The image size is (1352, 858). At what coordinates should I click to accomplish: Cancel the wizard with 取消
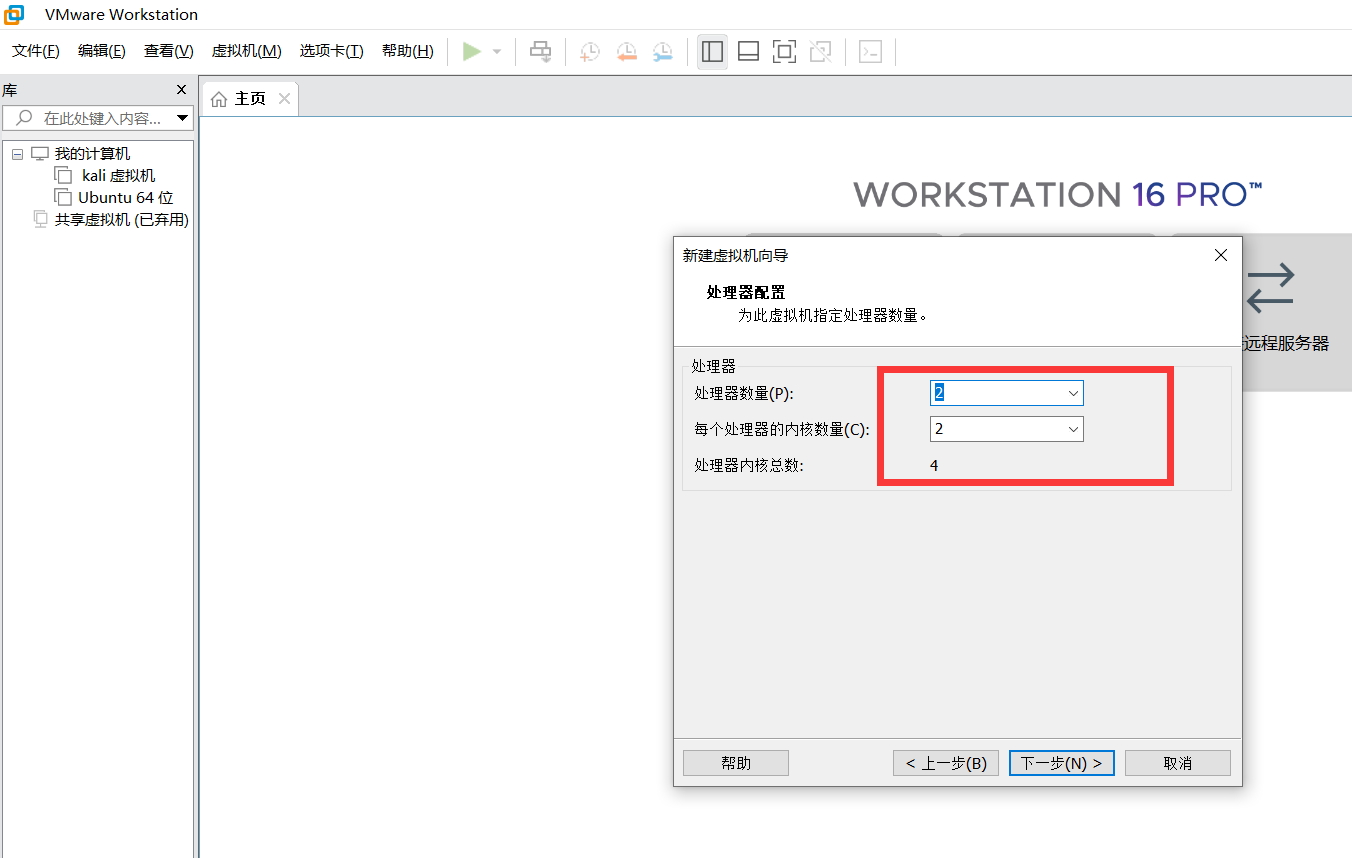point(1178,763)
